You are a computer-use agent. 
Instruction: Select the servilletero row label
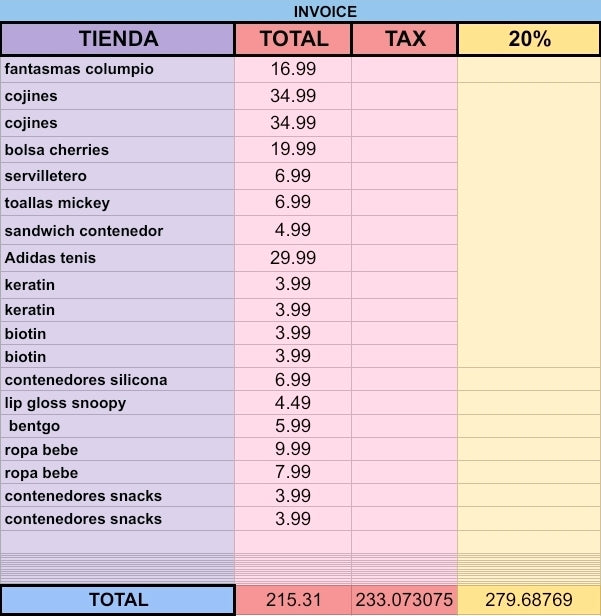coord(118,176)
